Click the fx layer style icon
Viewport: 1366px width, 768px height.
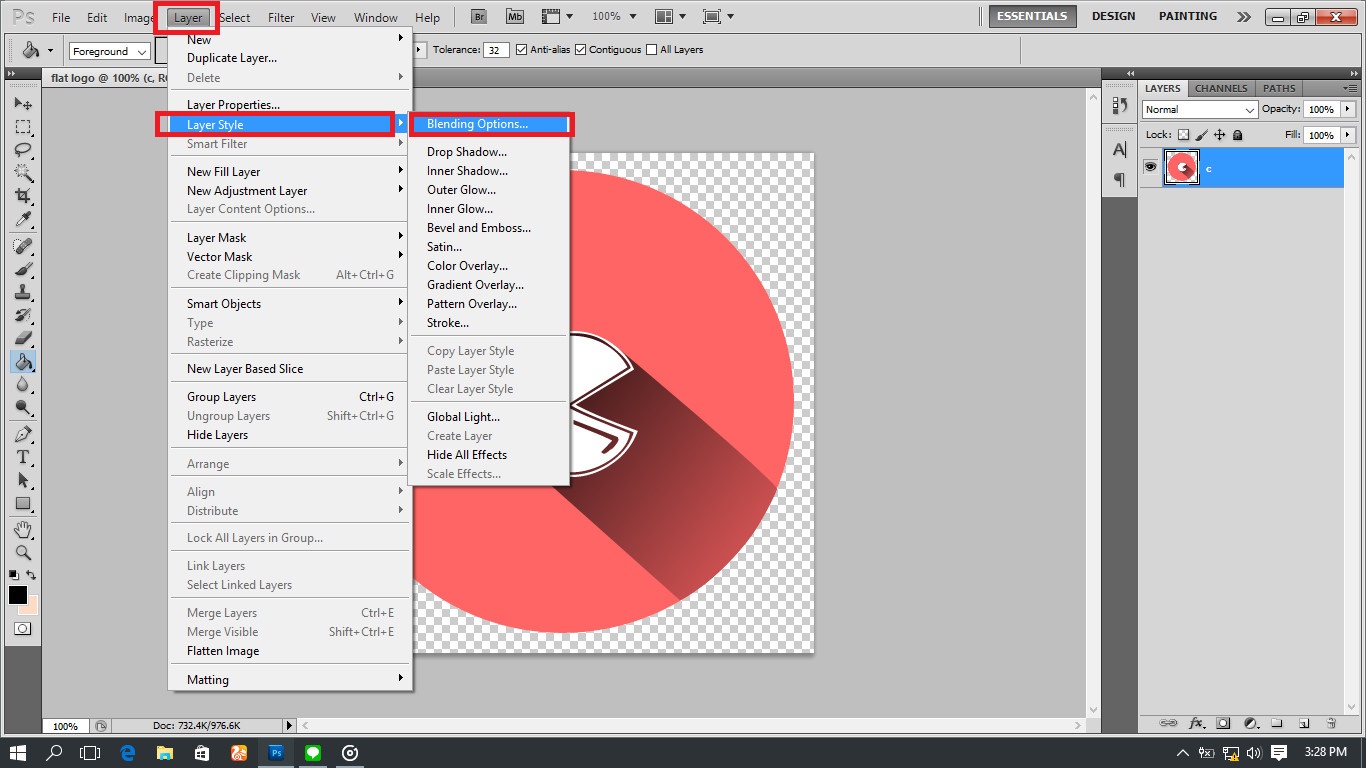coord(1196,723)
